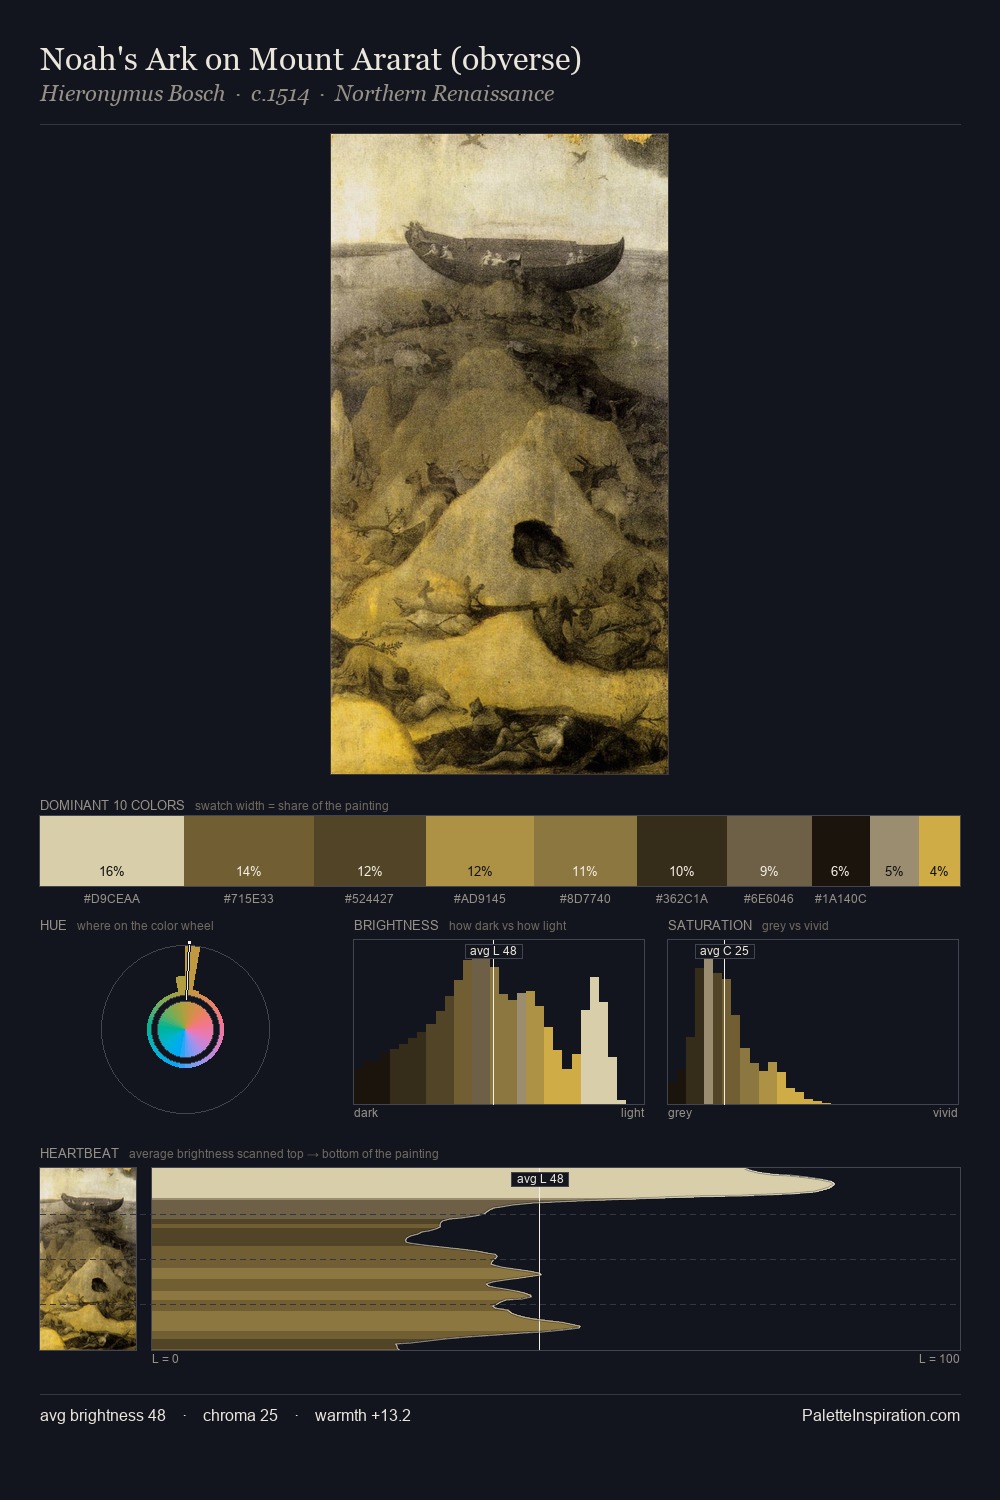The width and height of the screenshot is (1000, 1500).
Task: Click the 'dark' axis label
Action: coord(366,1113)
